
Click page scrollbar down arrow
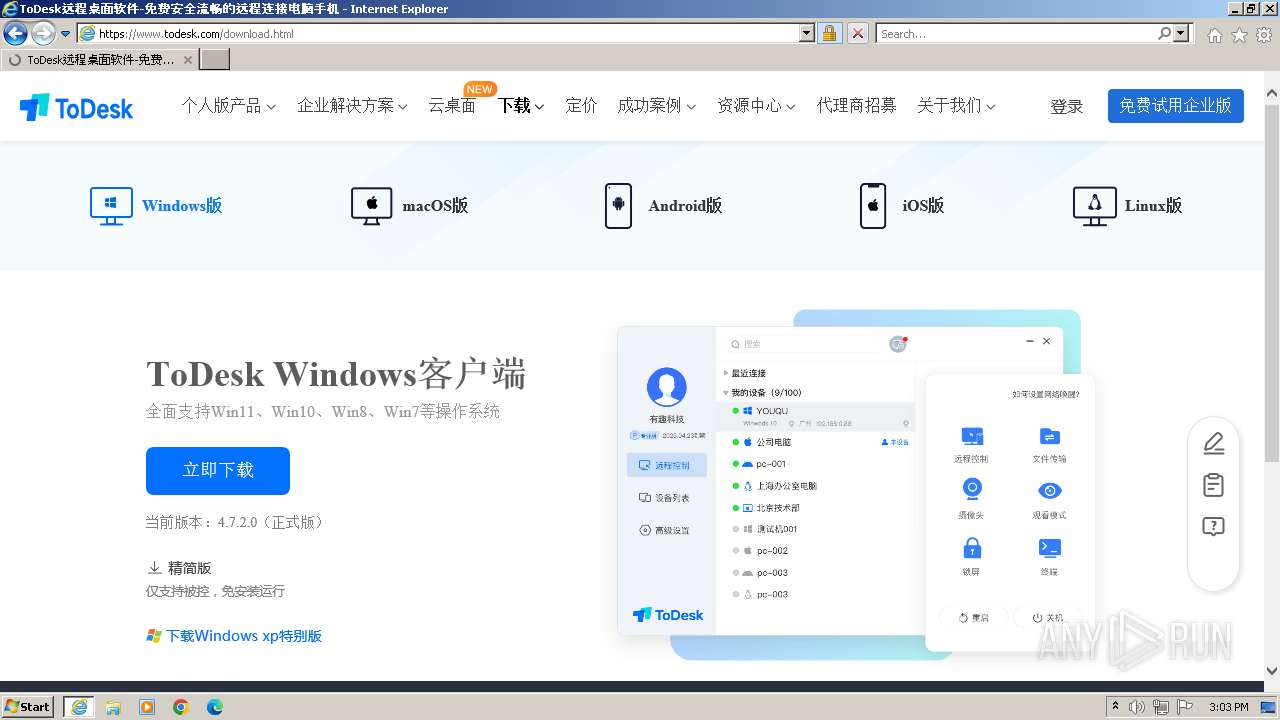(1271, 671)
